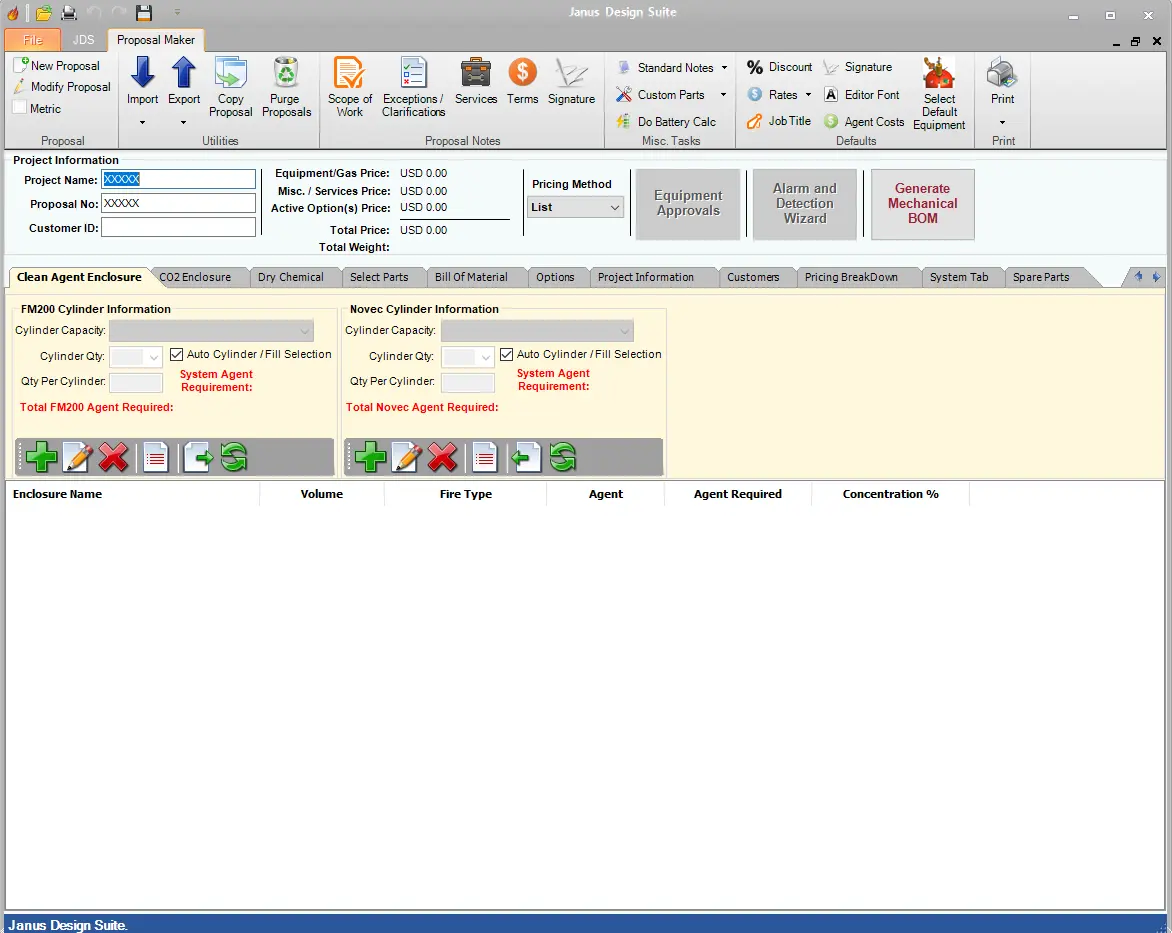Toggle the Metric checkbox
This screenshot has width=1172, height=933.
pos(20,108)
